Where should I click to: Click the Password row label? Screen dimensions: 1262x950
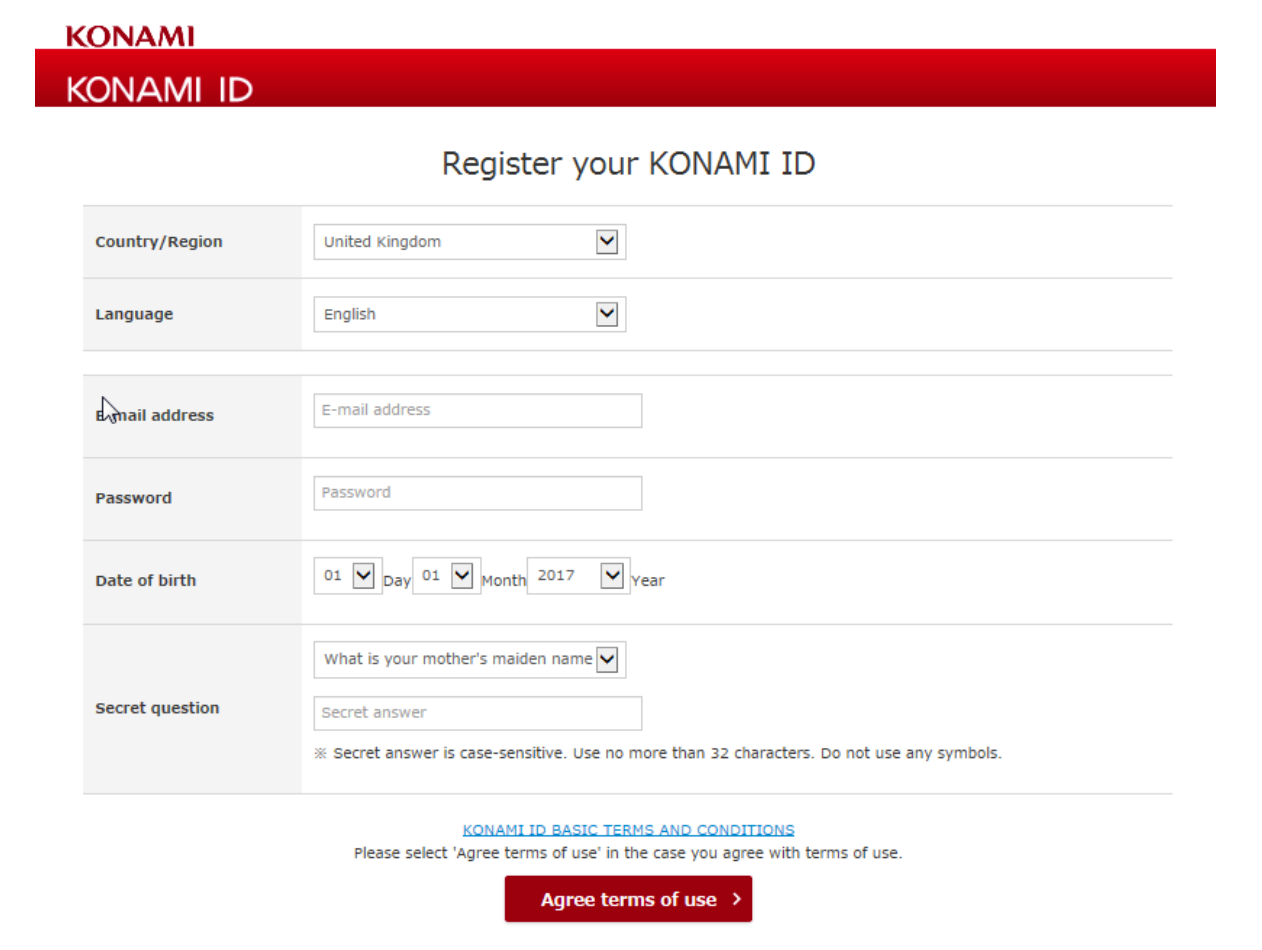[133, 498]
